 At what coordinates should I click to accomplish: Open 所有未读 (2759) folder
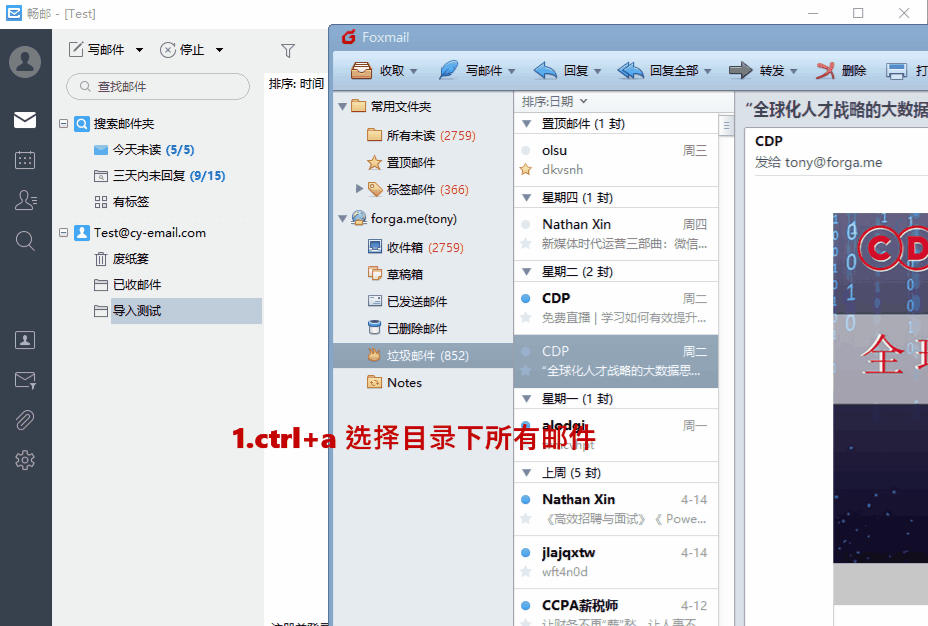[x=423, y=135]
